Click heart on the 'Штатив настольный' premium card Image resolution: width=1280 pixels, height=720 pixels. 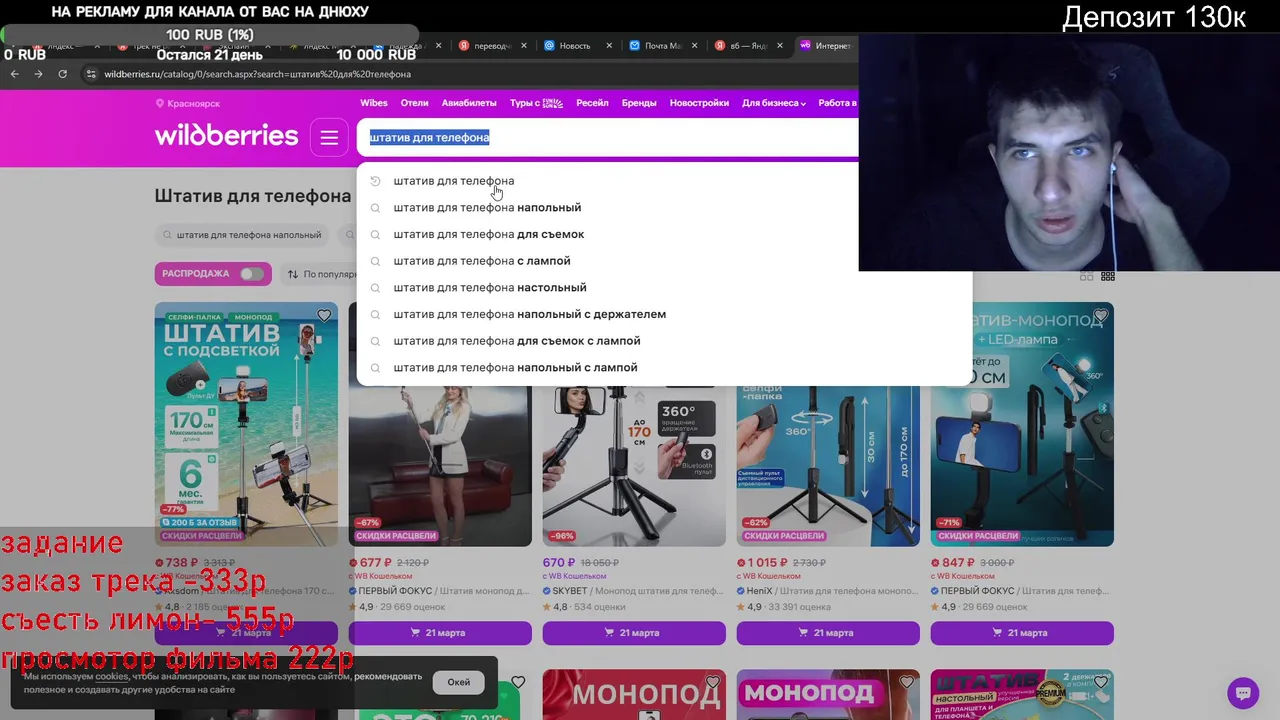point(1100,683)
